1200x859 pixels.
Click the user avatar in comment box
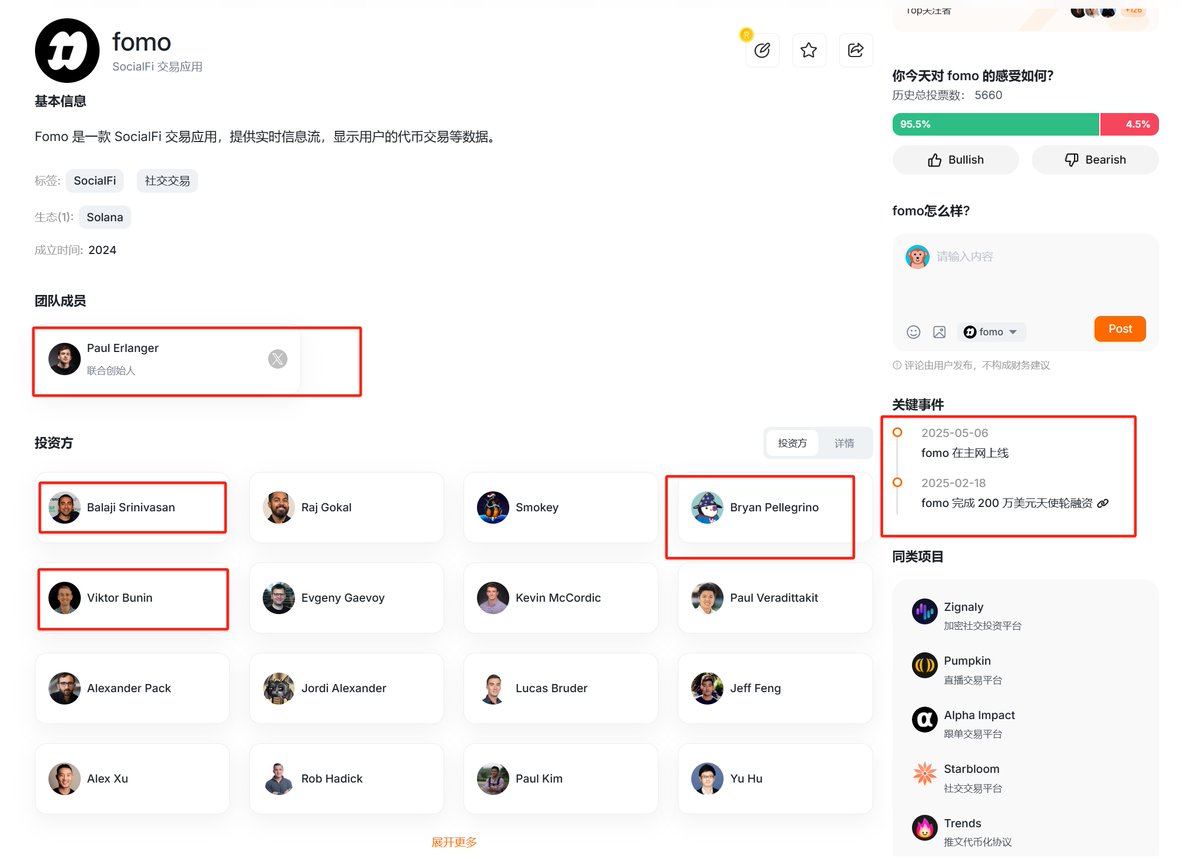(917, 257)
